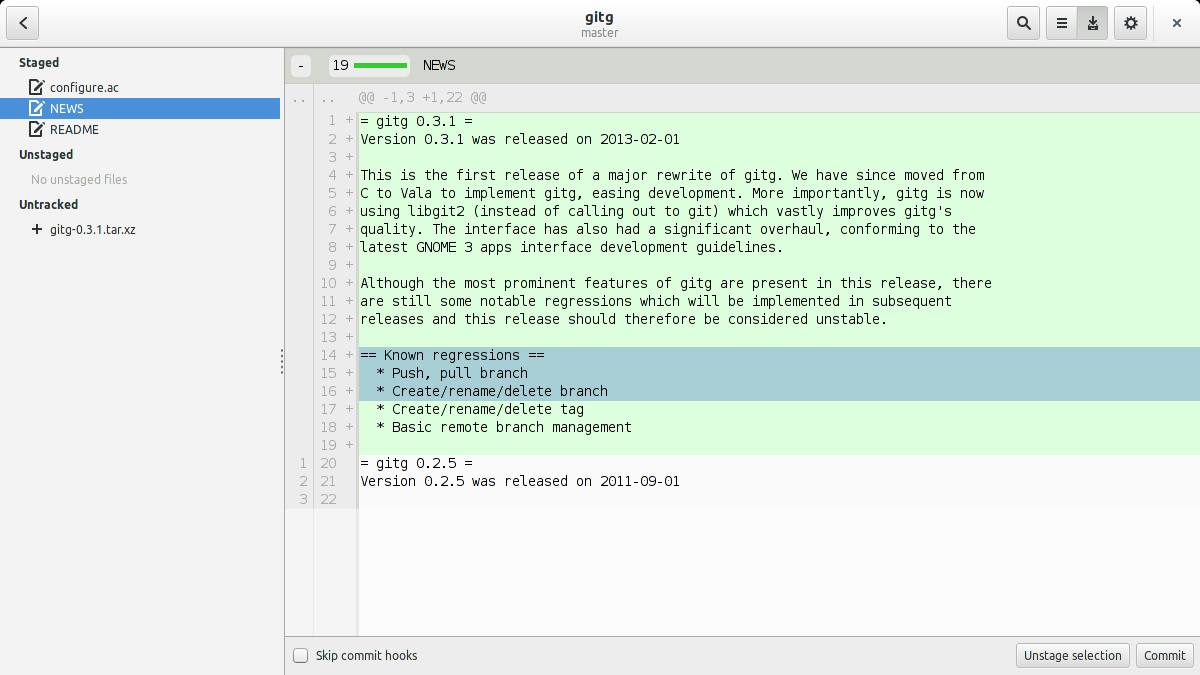Click the Staged section header
The width and height of the screenshot is (1200, 675).
[39, 62]
